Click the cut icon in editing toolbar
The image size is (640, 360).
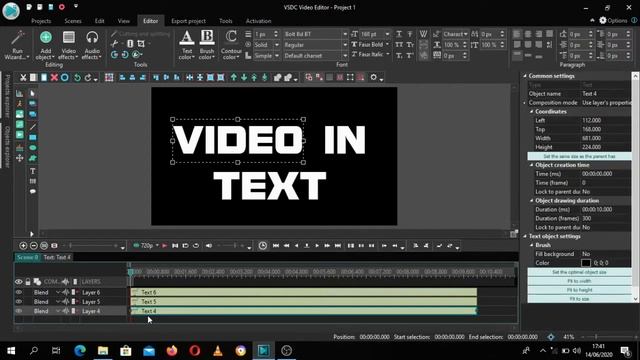pos(23,77)
